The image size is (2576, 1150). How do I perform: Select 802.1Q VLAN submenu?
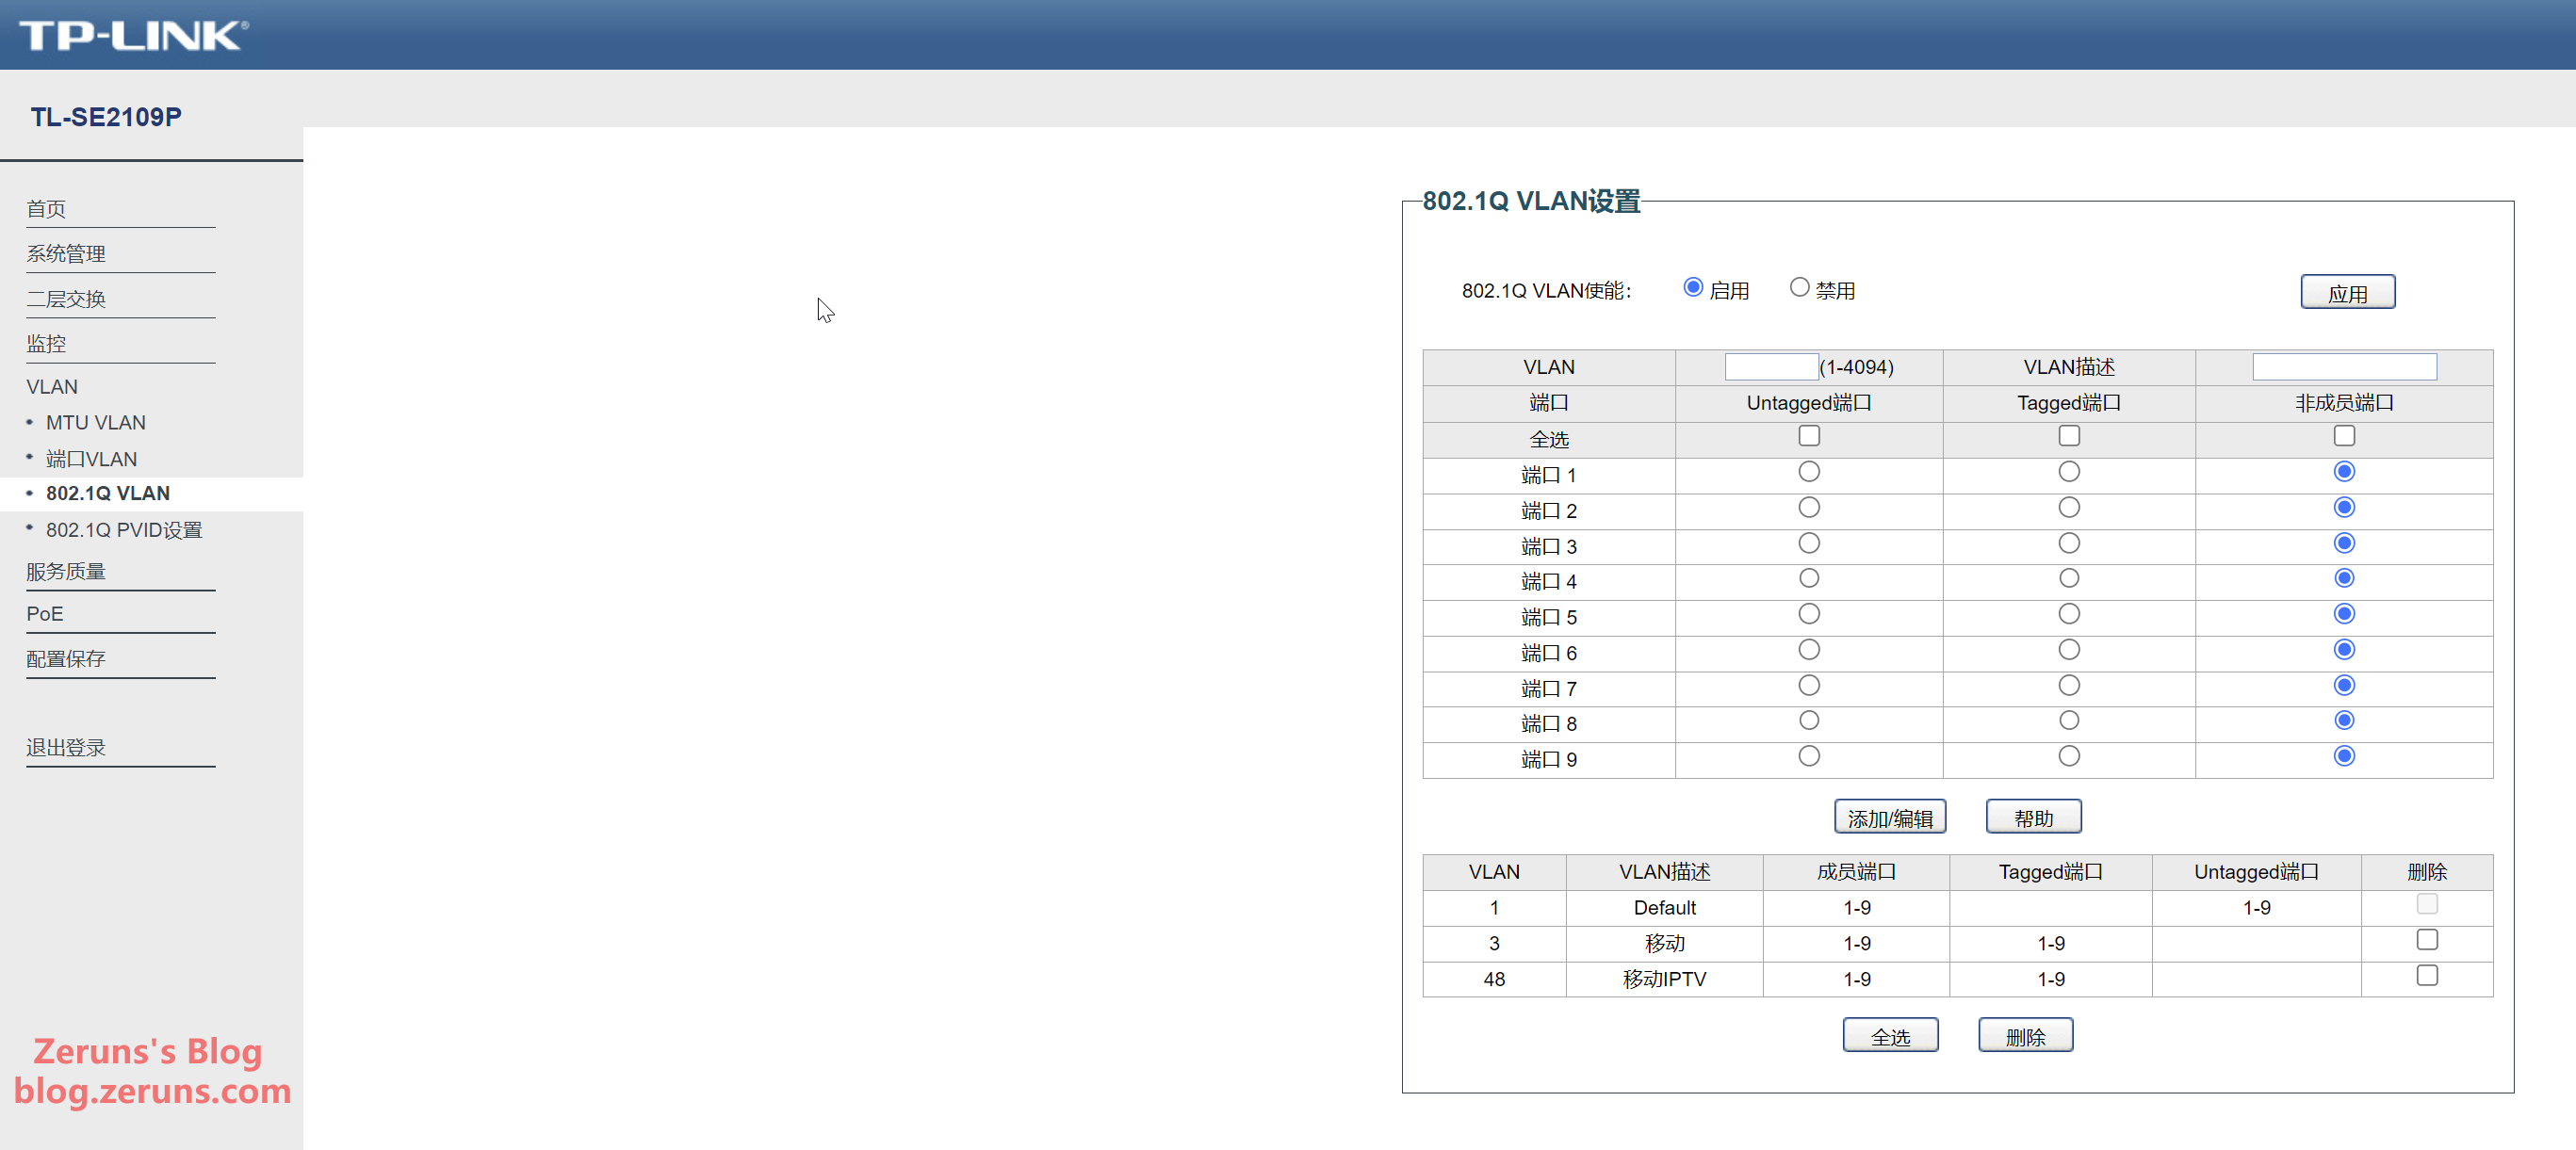tap(108, 493)
